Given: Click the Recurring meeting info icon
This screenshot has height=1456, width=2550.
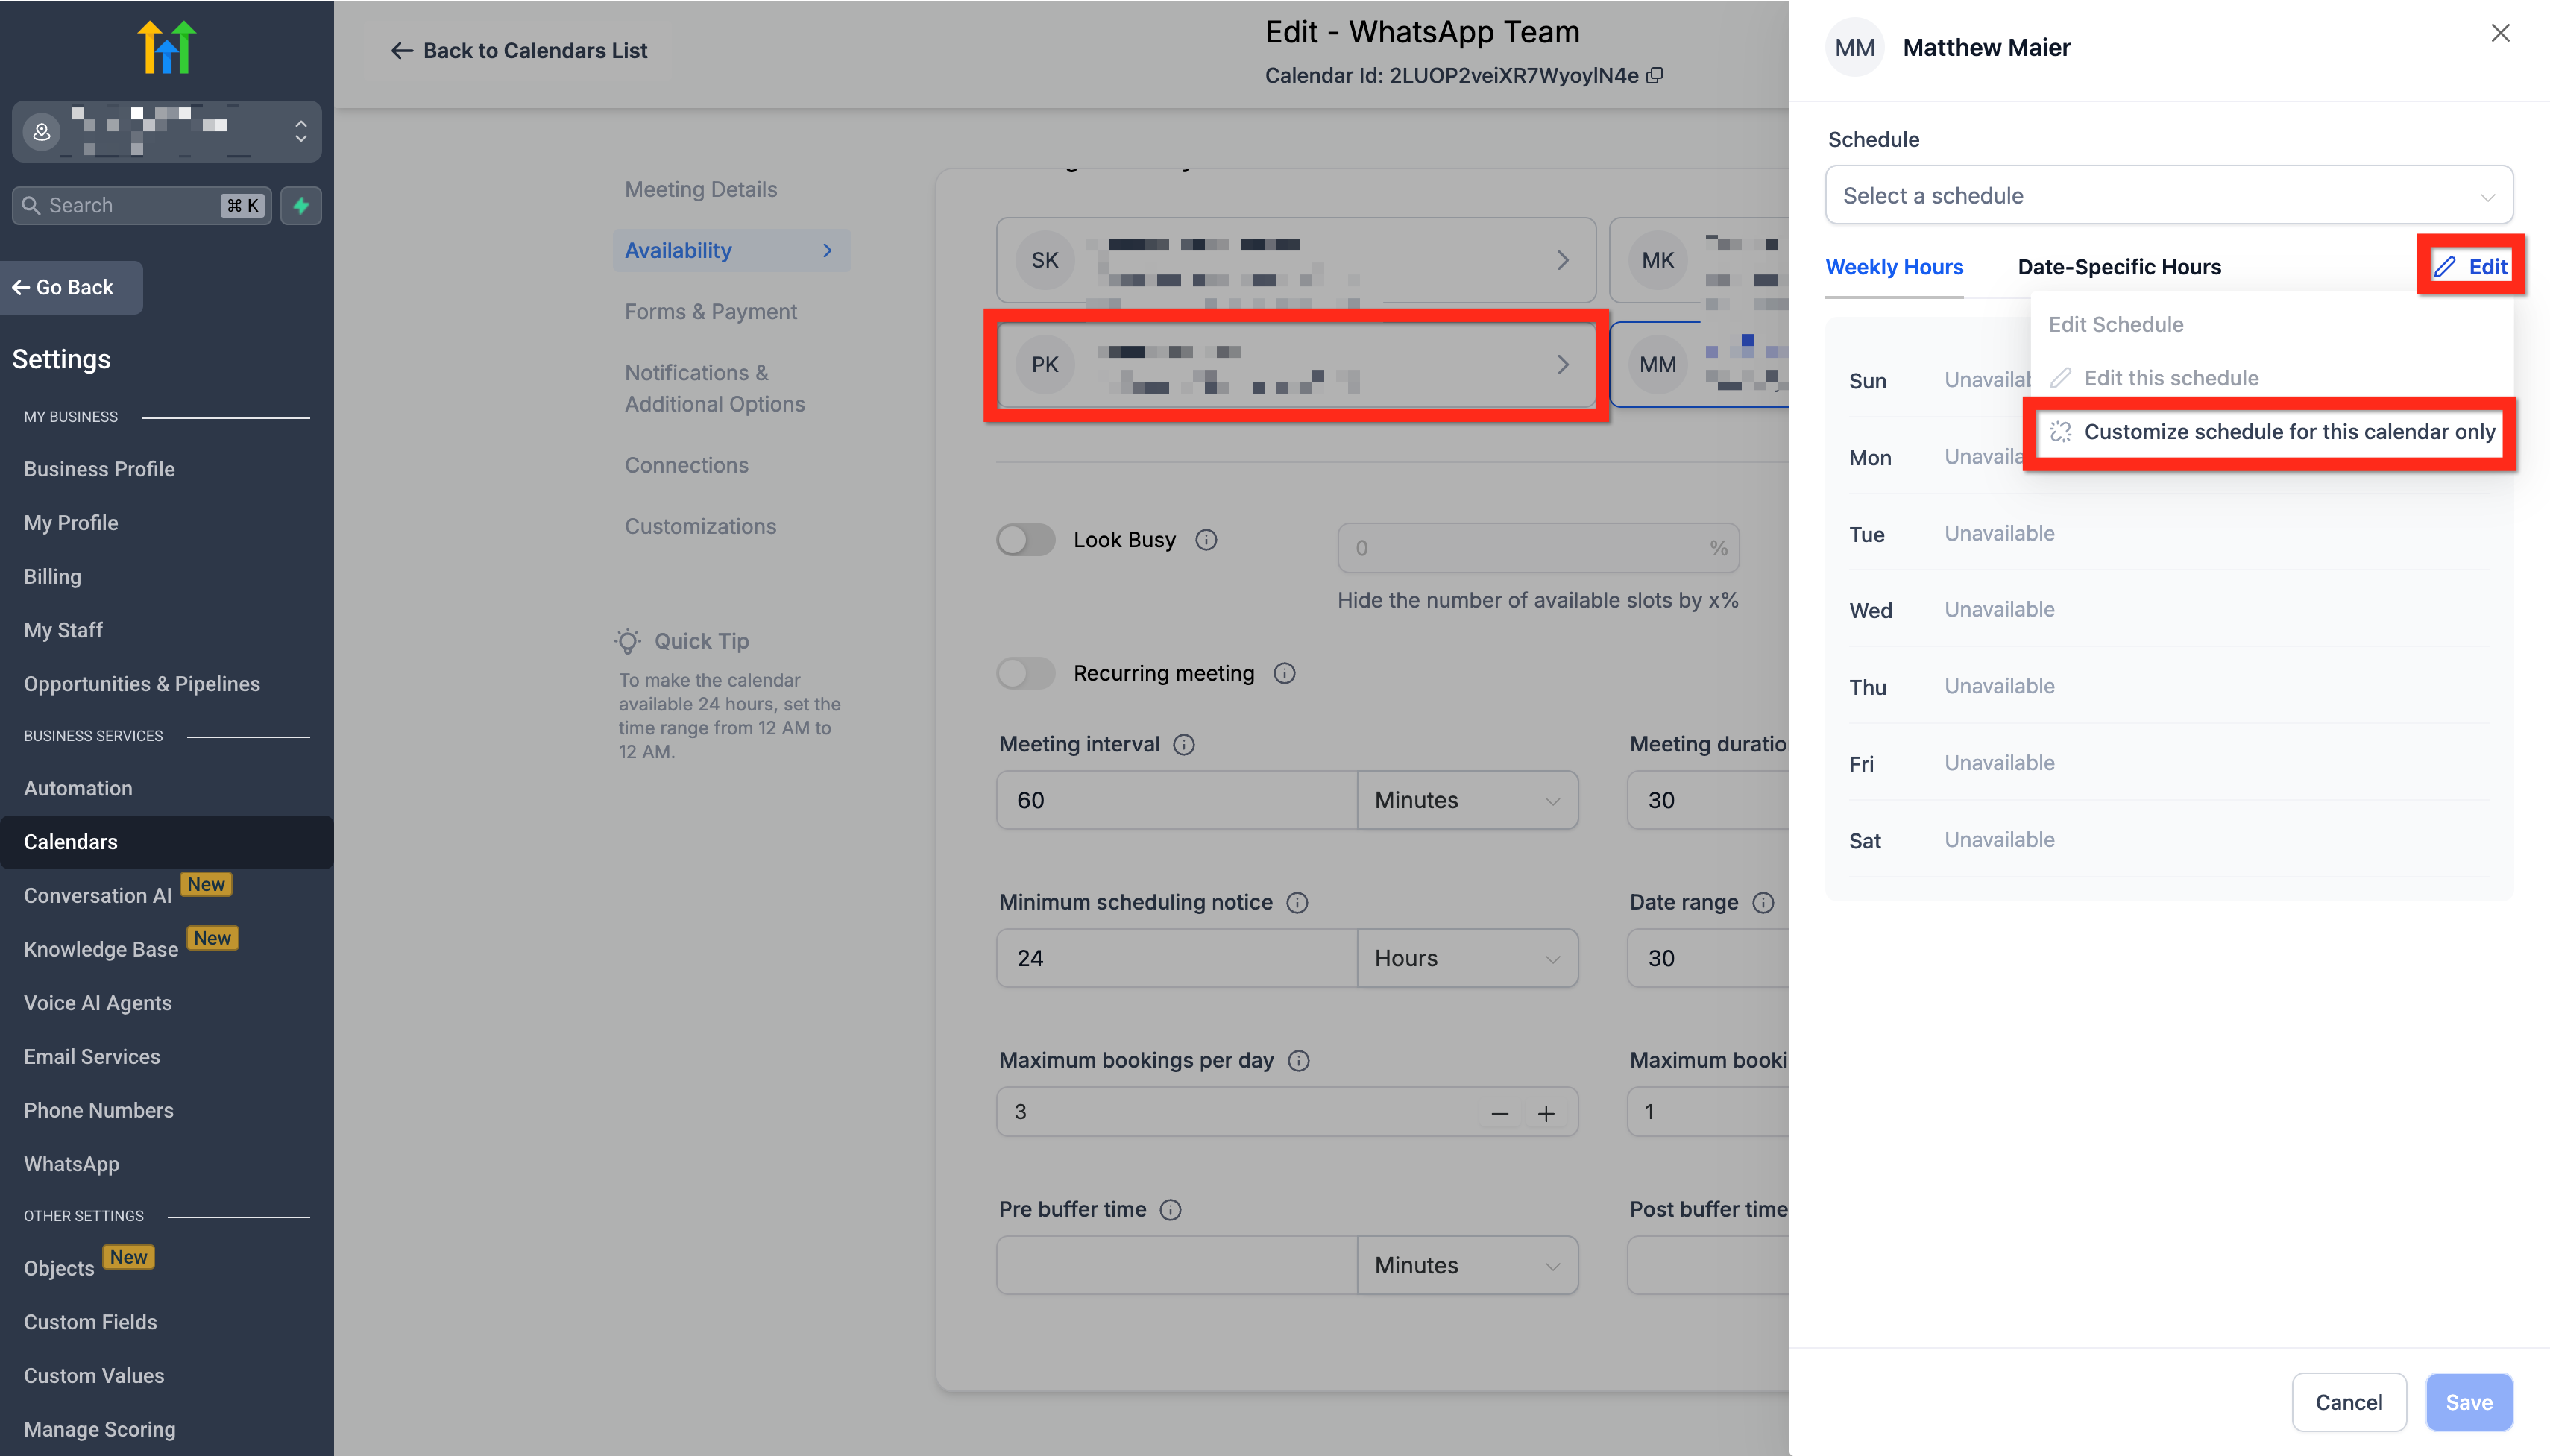Looking at the screenshot, I should point(1284,673).
